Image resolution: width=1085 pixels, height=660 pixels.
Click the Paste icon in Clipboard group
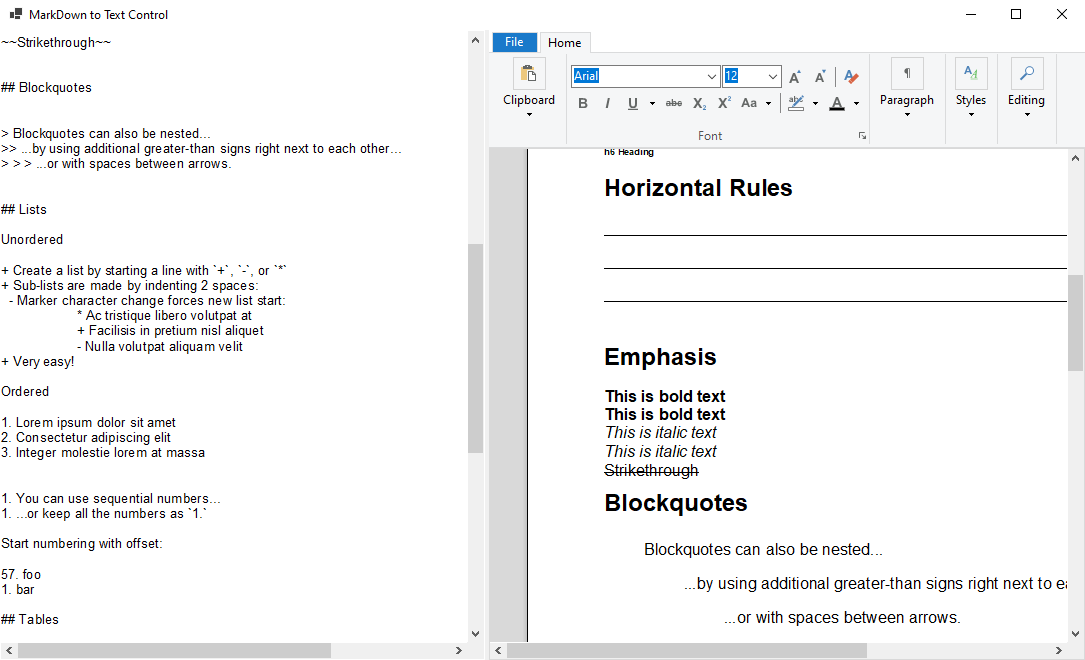pyautogui.click(x=529, y=73)
